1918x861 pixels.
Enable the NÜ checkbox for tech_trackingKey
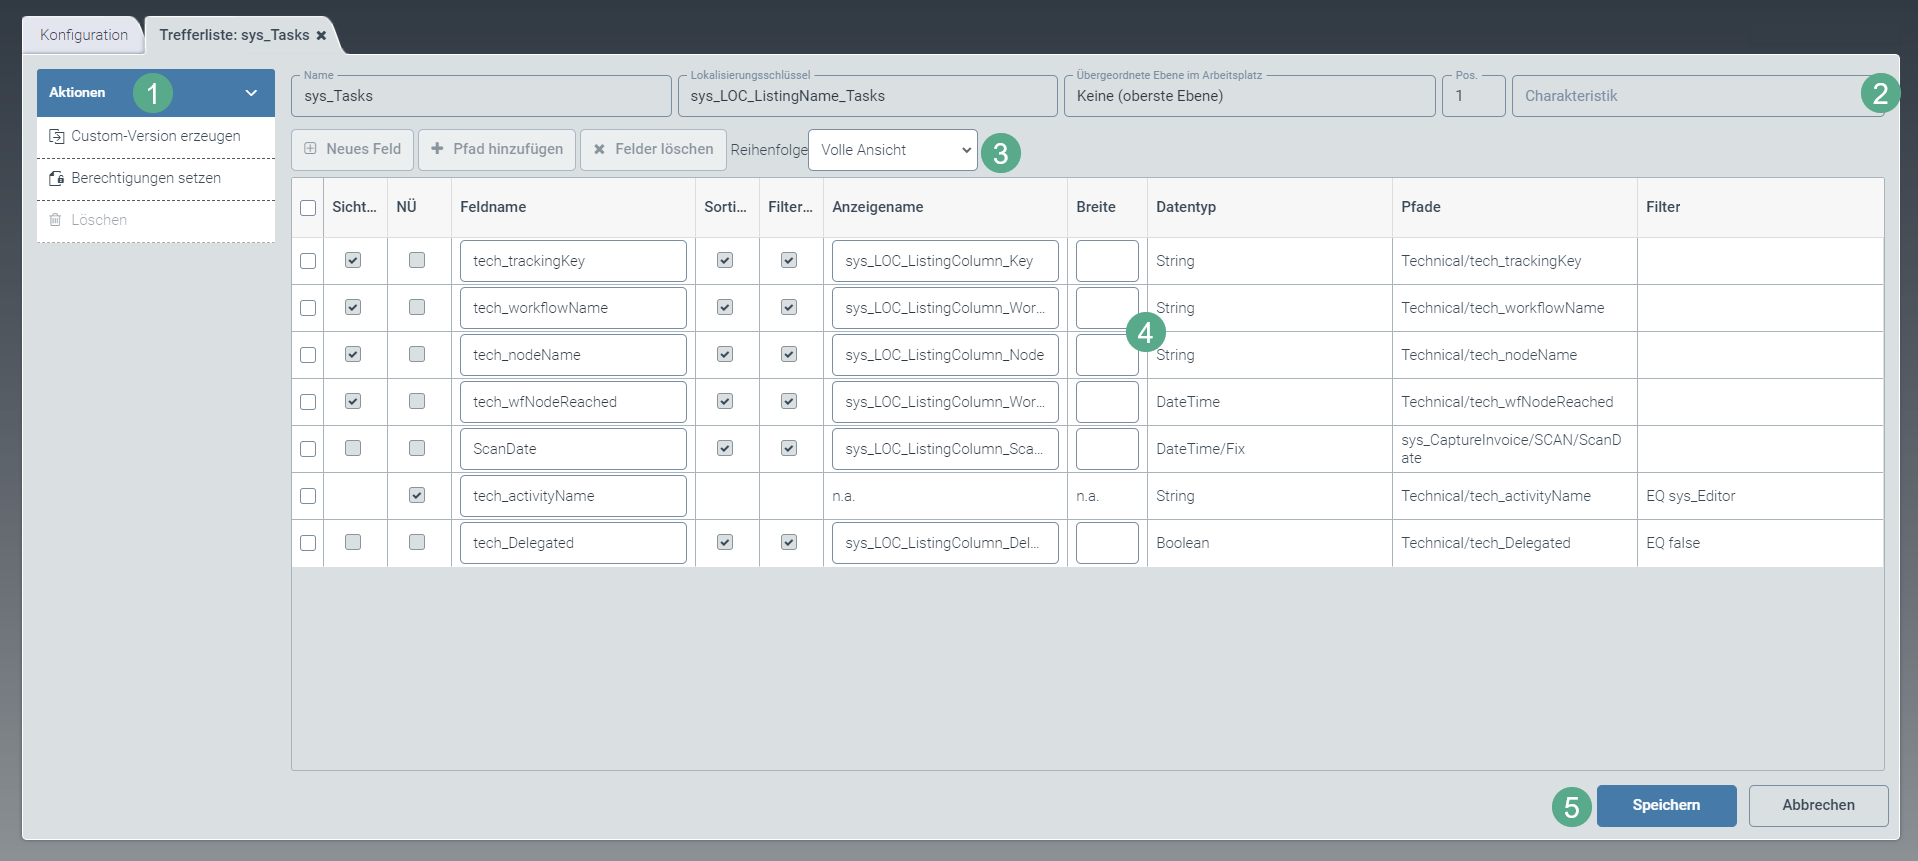417,260
